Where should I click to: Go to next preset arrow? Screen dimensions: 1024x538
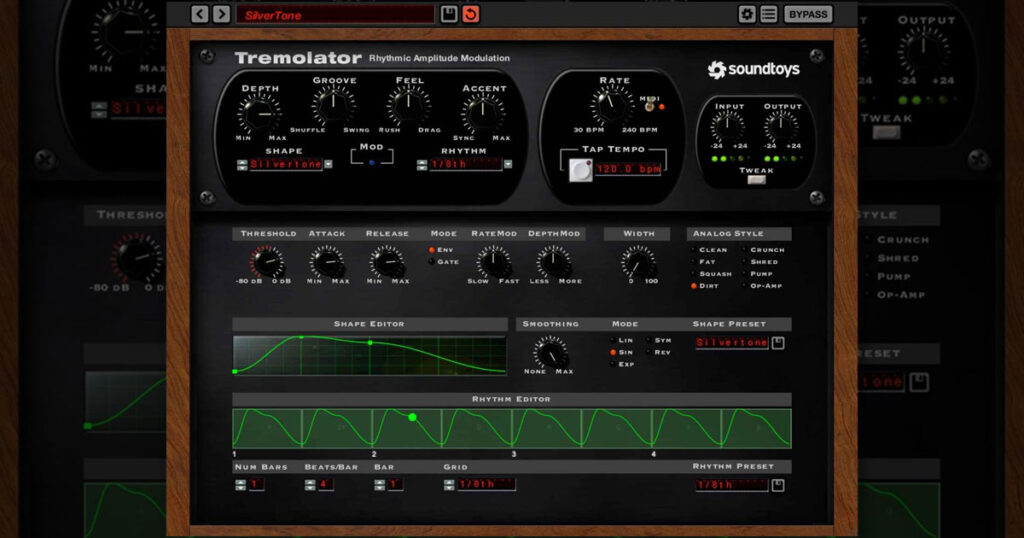click(x=221, y=14)
